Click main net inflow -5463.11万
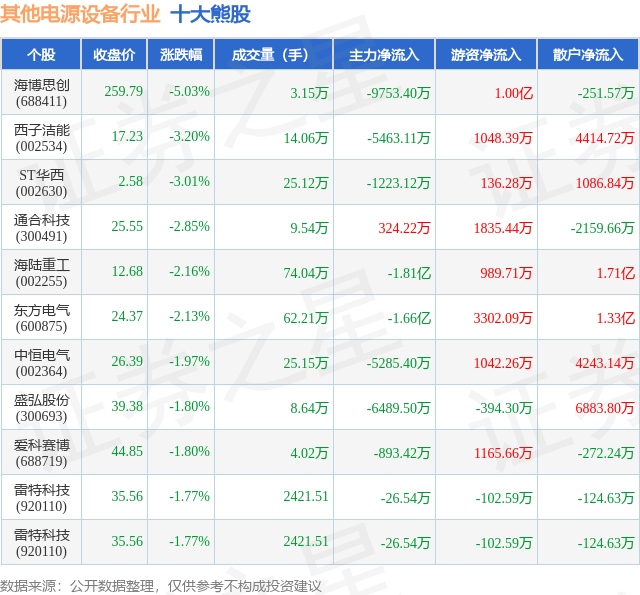Viewport: 640px width, 595px height. (398, 138)
